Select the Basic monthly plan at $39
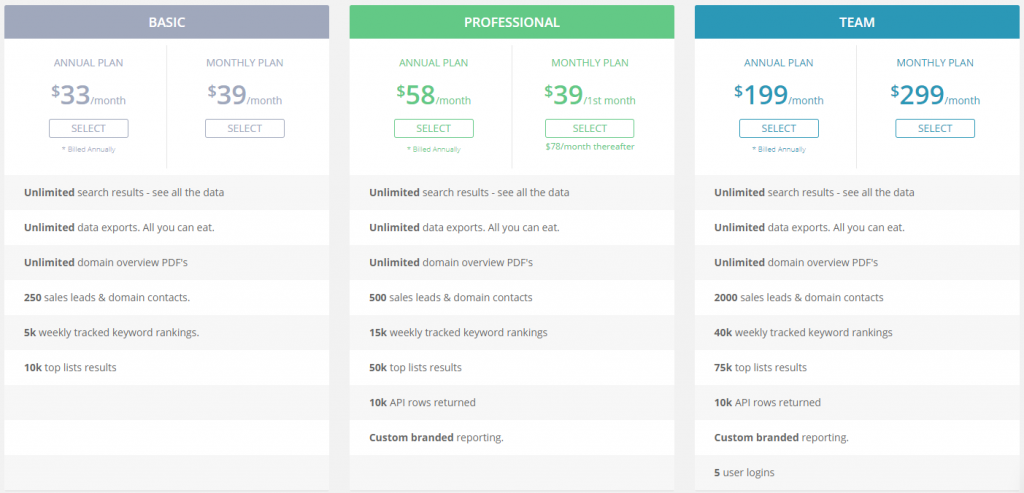Viewport: 1024px width, 493px height. [245, 128]
